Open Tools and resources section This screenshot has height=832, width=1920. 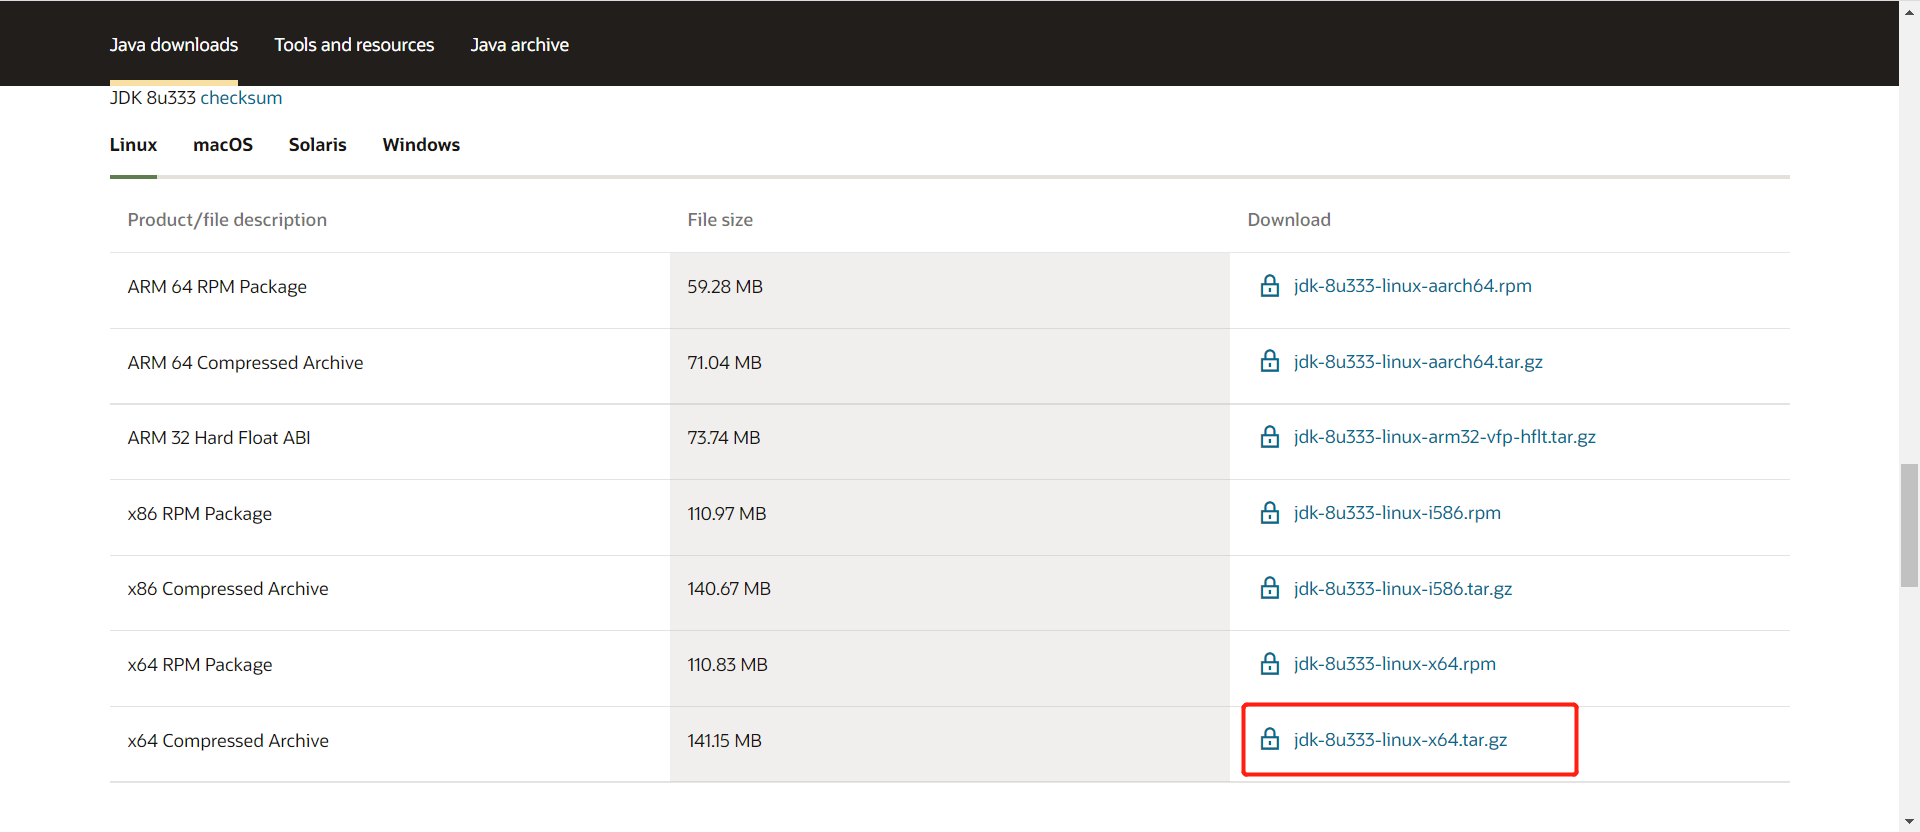pos(354,45)
